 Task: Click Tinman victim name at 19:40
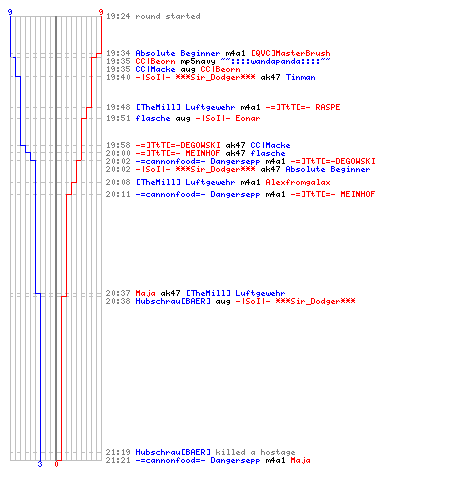300,77
